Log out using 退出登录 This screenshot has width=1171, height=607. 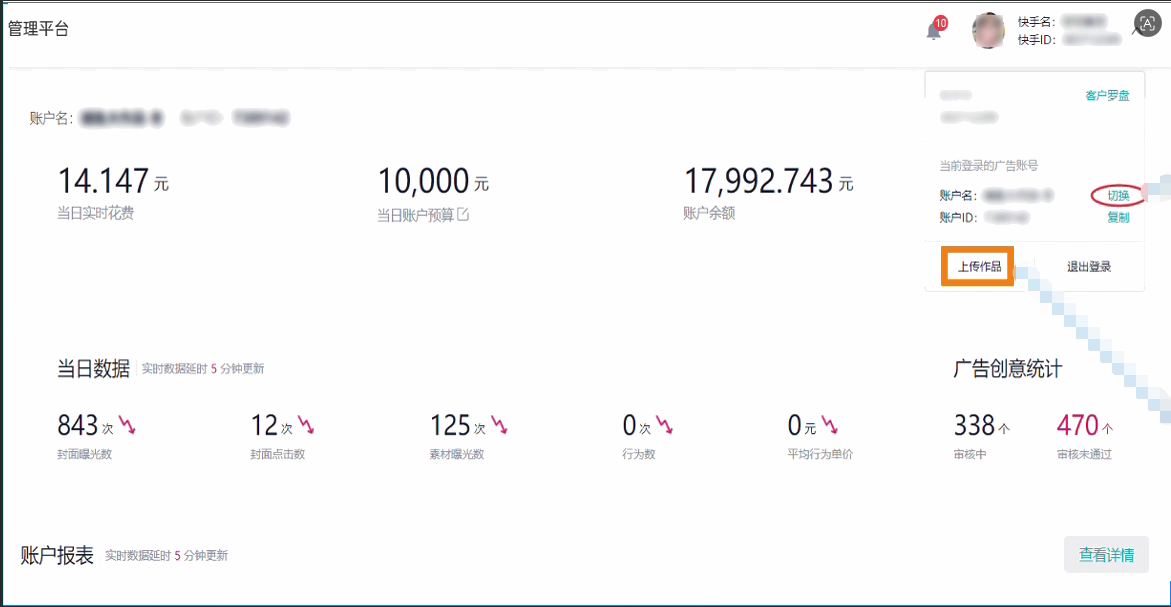(1088, 267)
